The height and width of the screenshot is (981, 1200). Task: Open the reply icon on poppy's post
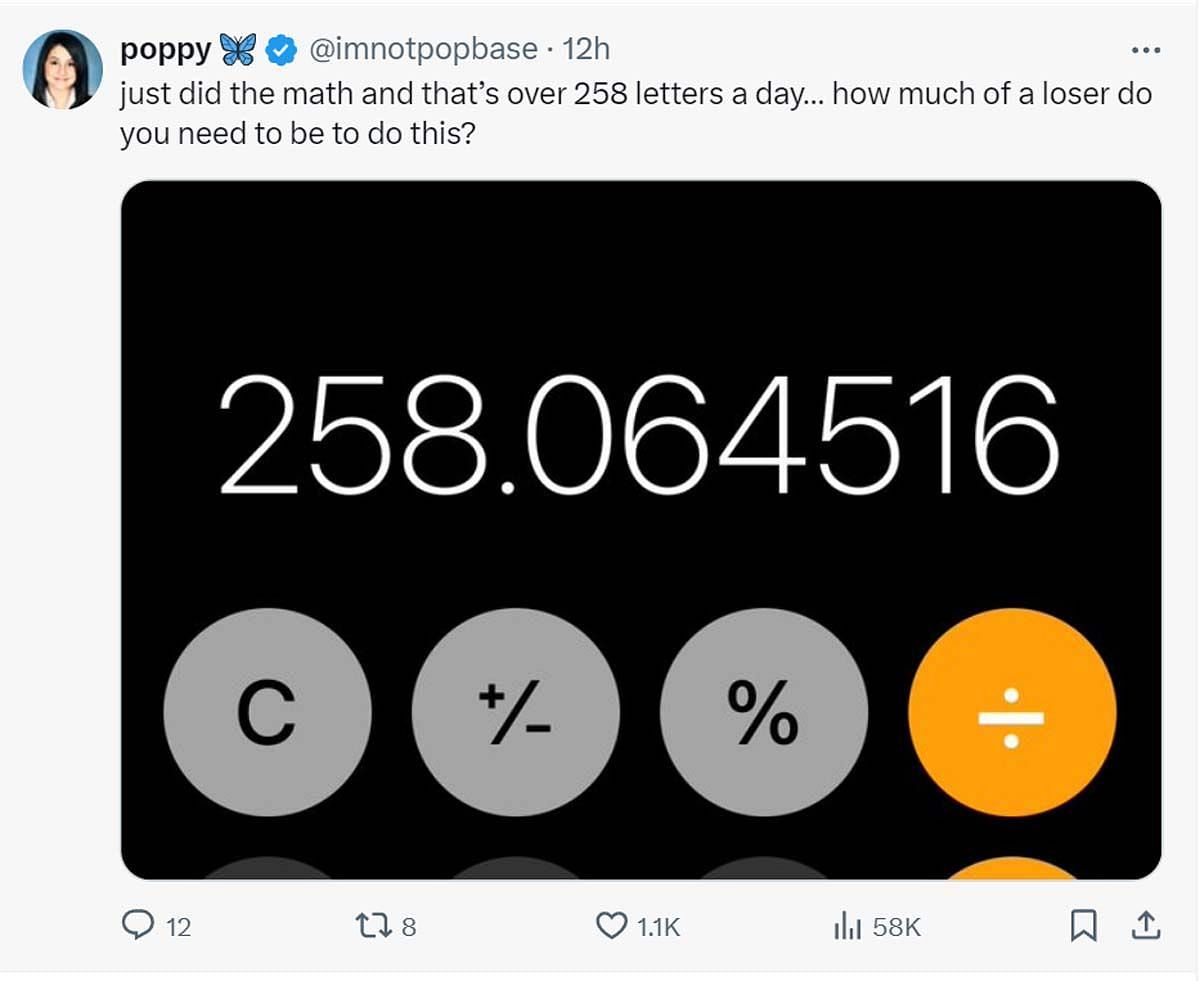[x=135, y=927]
